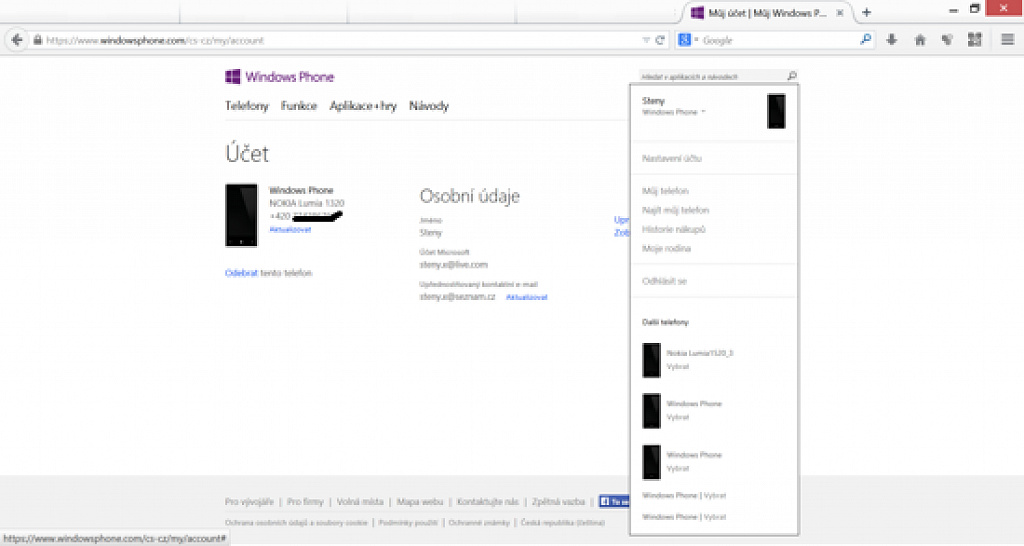Viewport: 1024px width, 546px height.
Task: Go to the browser home page icon
Action: 920,40
